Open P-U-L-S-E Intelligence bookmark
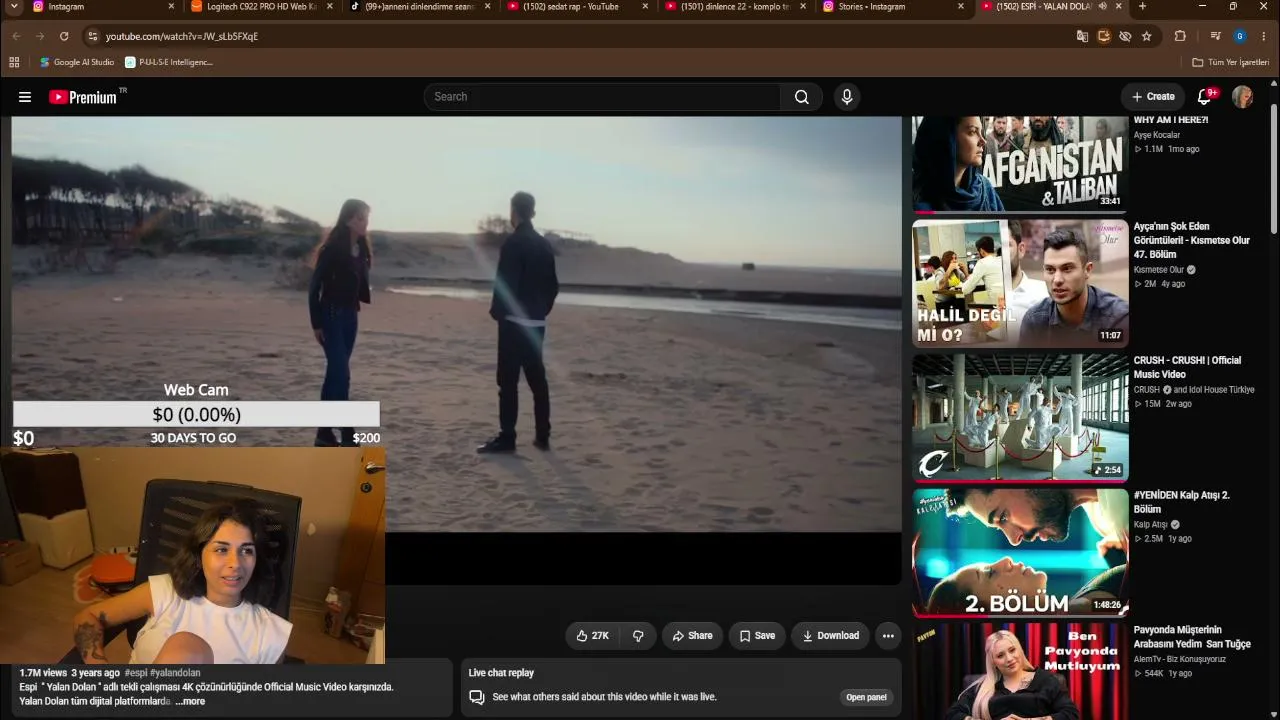The image size is (1280, 720). [x=169, y=62]
